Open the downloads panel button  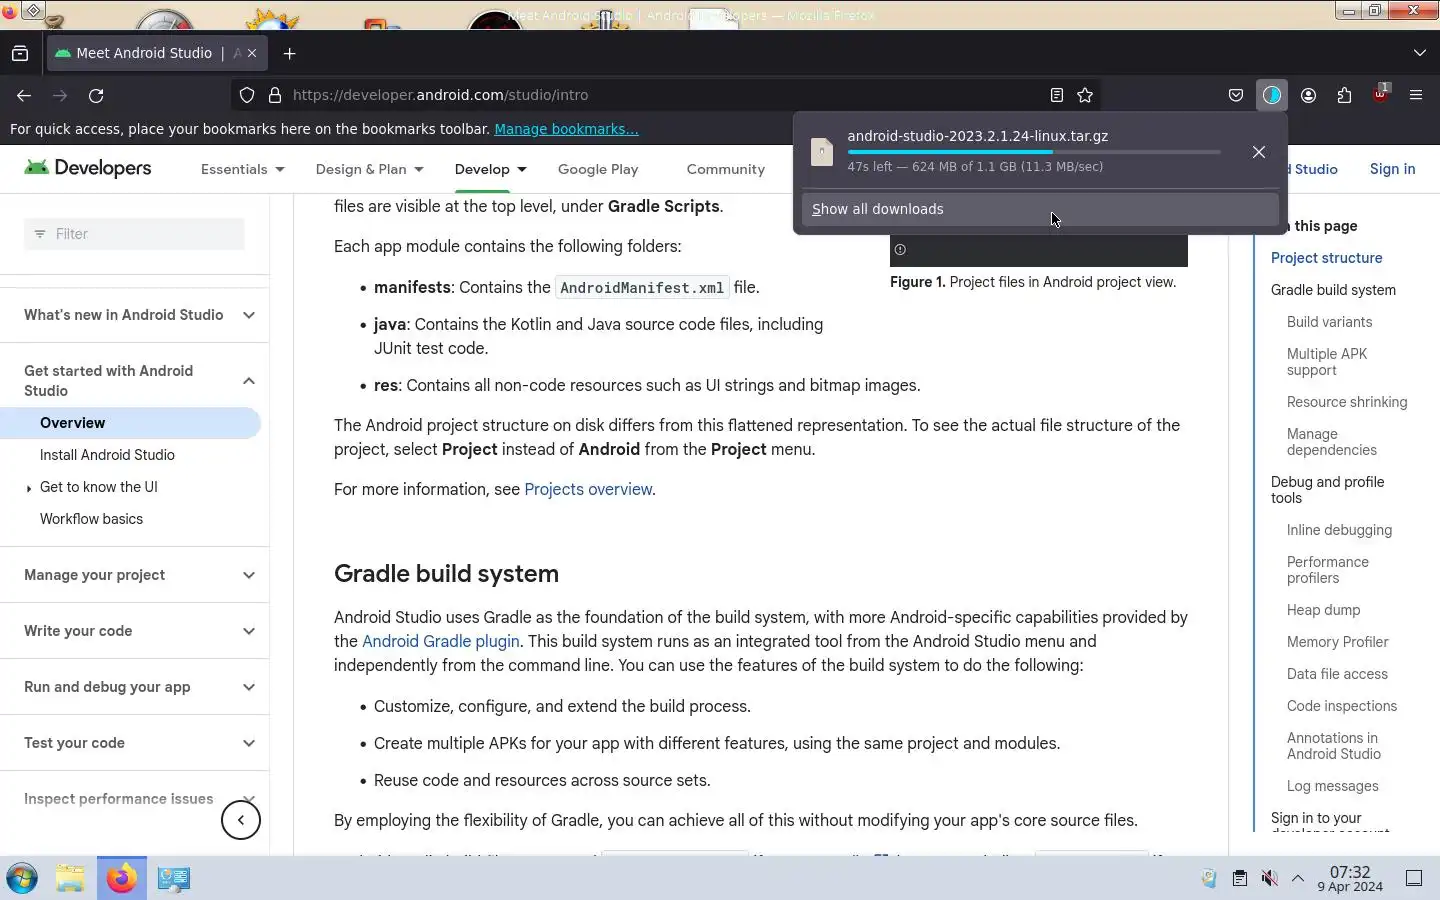pos(1272,95)
